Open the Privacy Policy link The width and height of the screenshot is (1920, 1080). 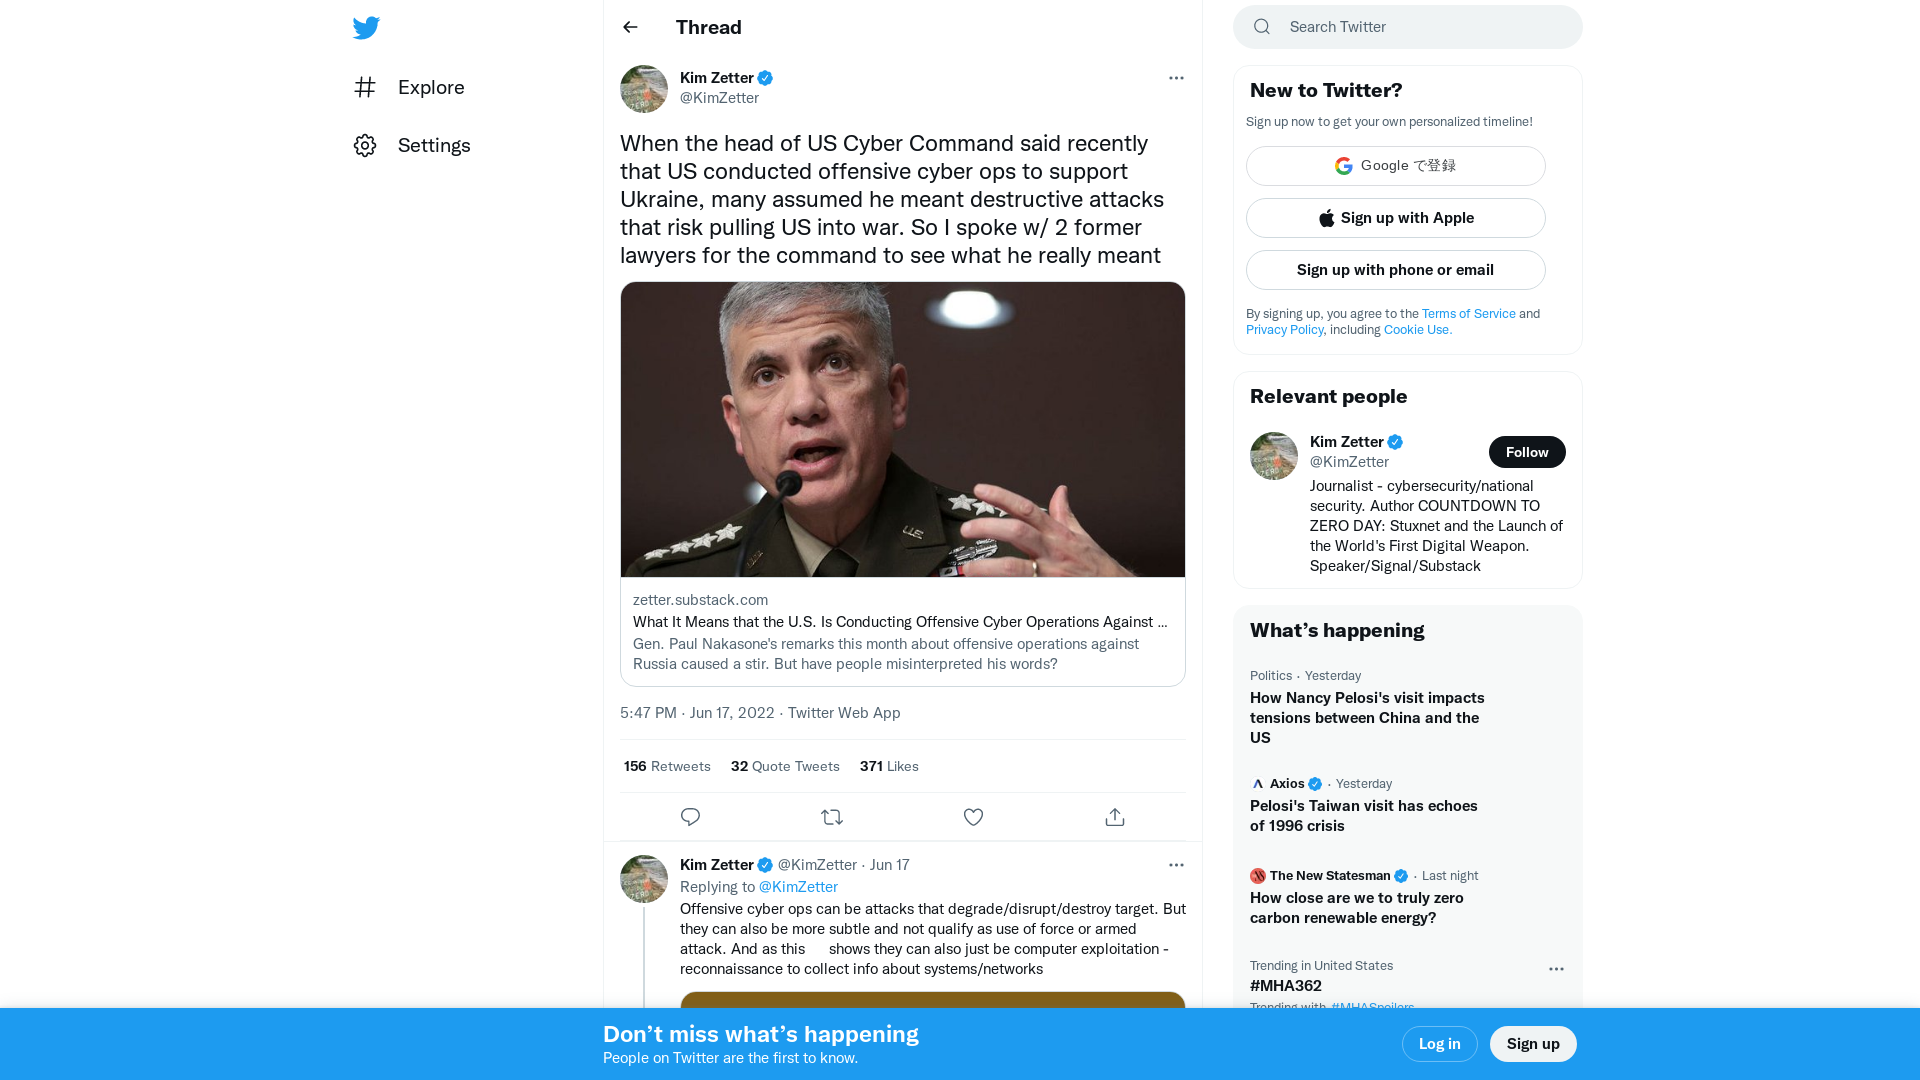[1284, 329]
